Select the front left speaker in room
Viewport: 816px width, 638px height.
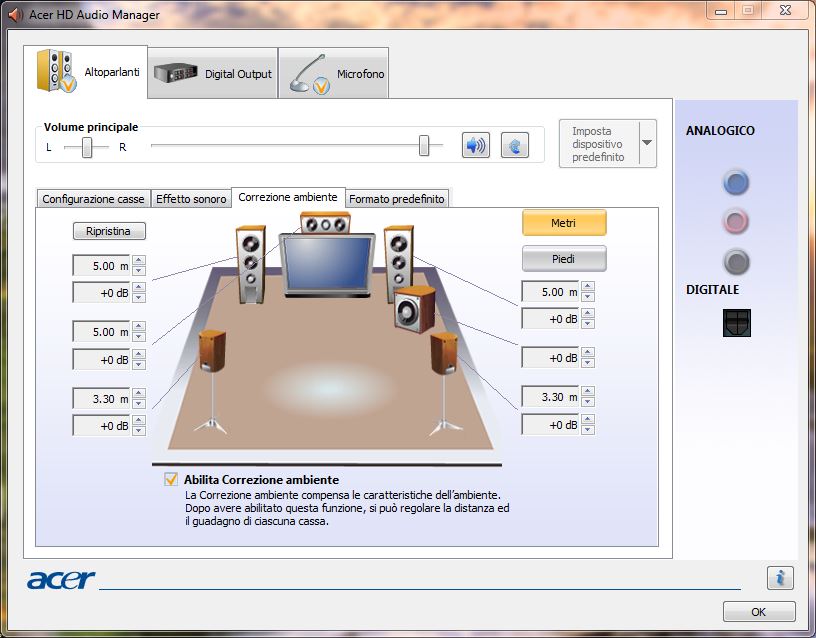tap(251, 264)
